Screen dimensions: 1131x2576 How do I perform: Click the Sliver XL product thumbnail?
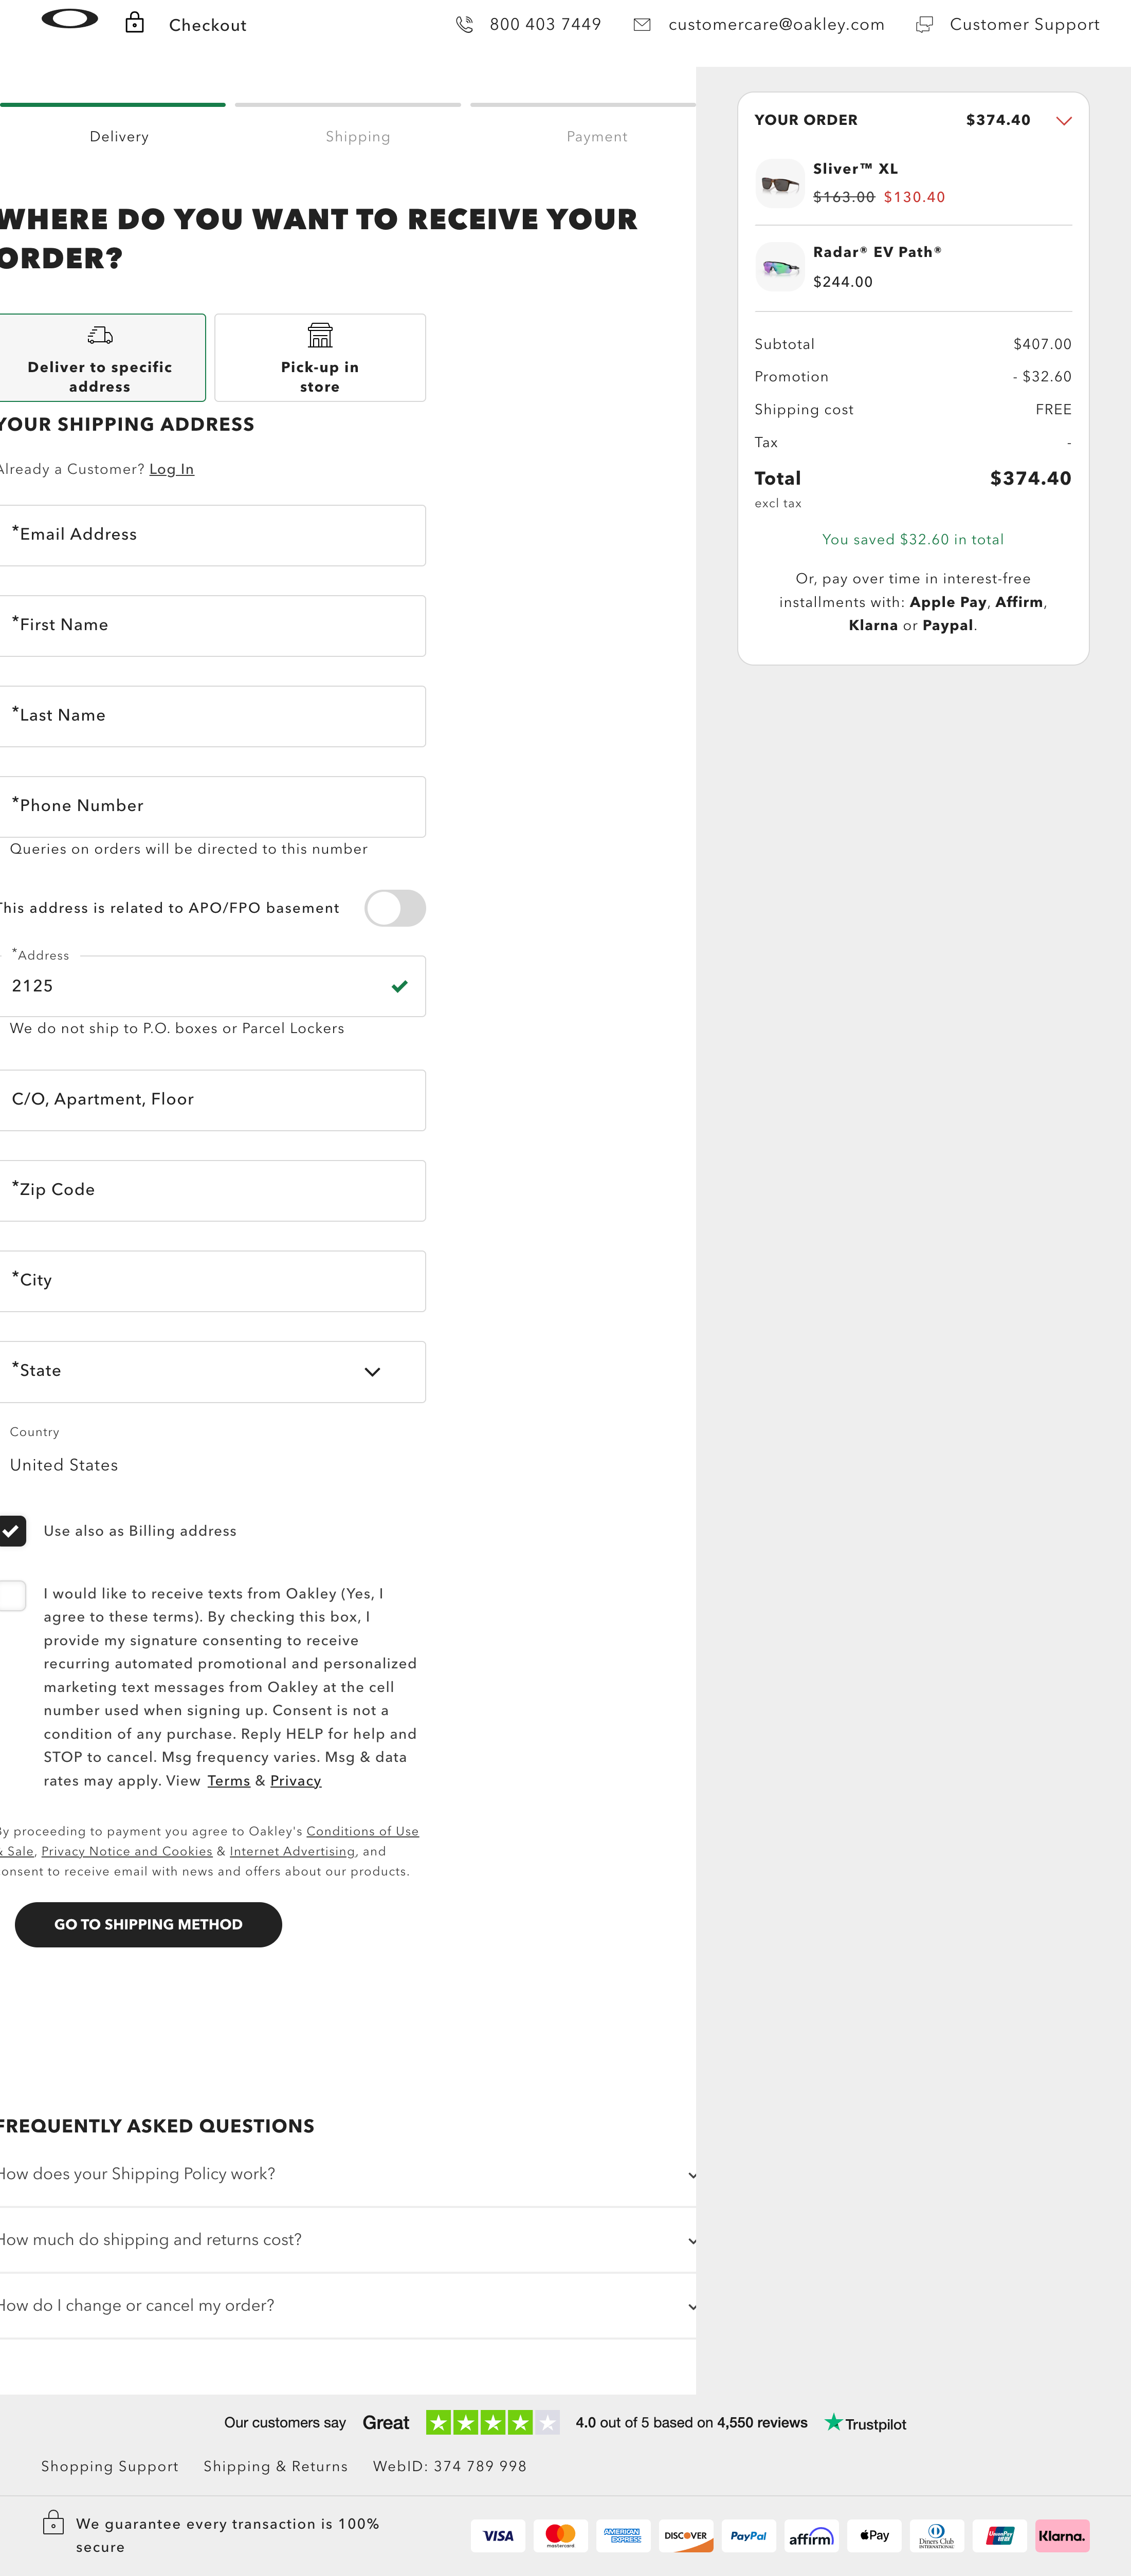pos(780,183)
